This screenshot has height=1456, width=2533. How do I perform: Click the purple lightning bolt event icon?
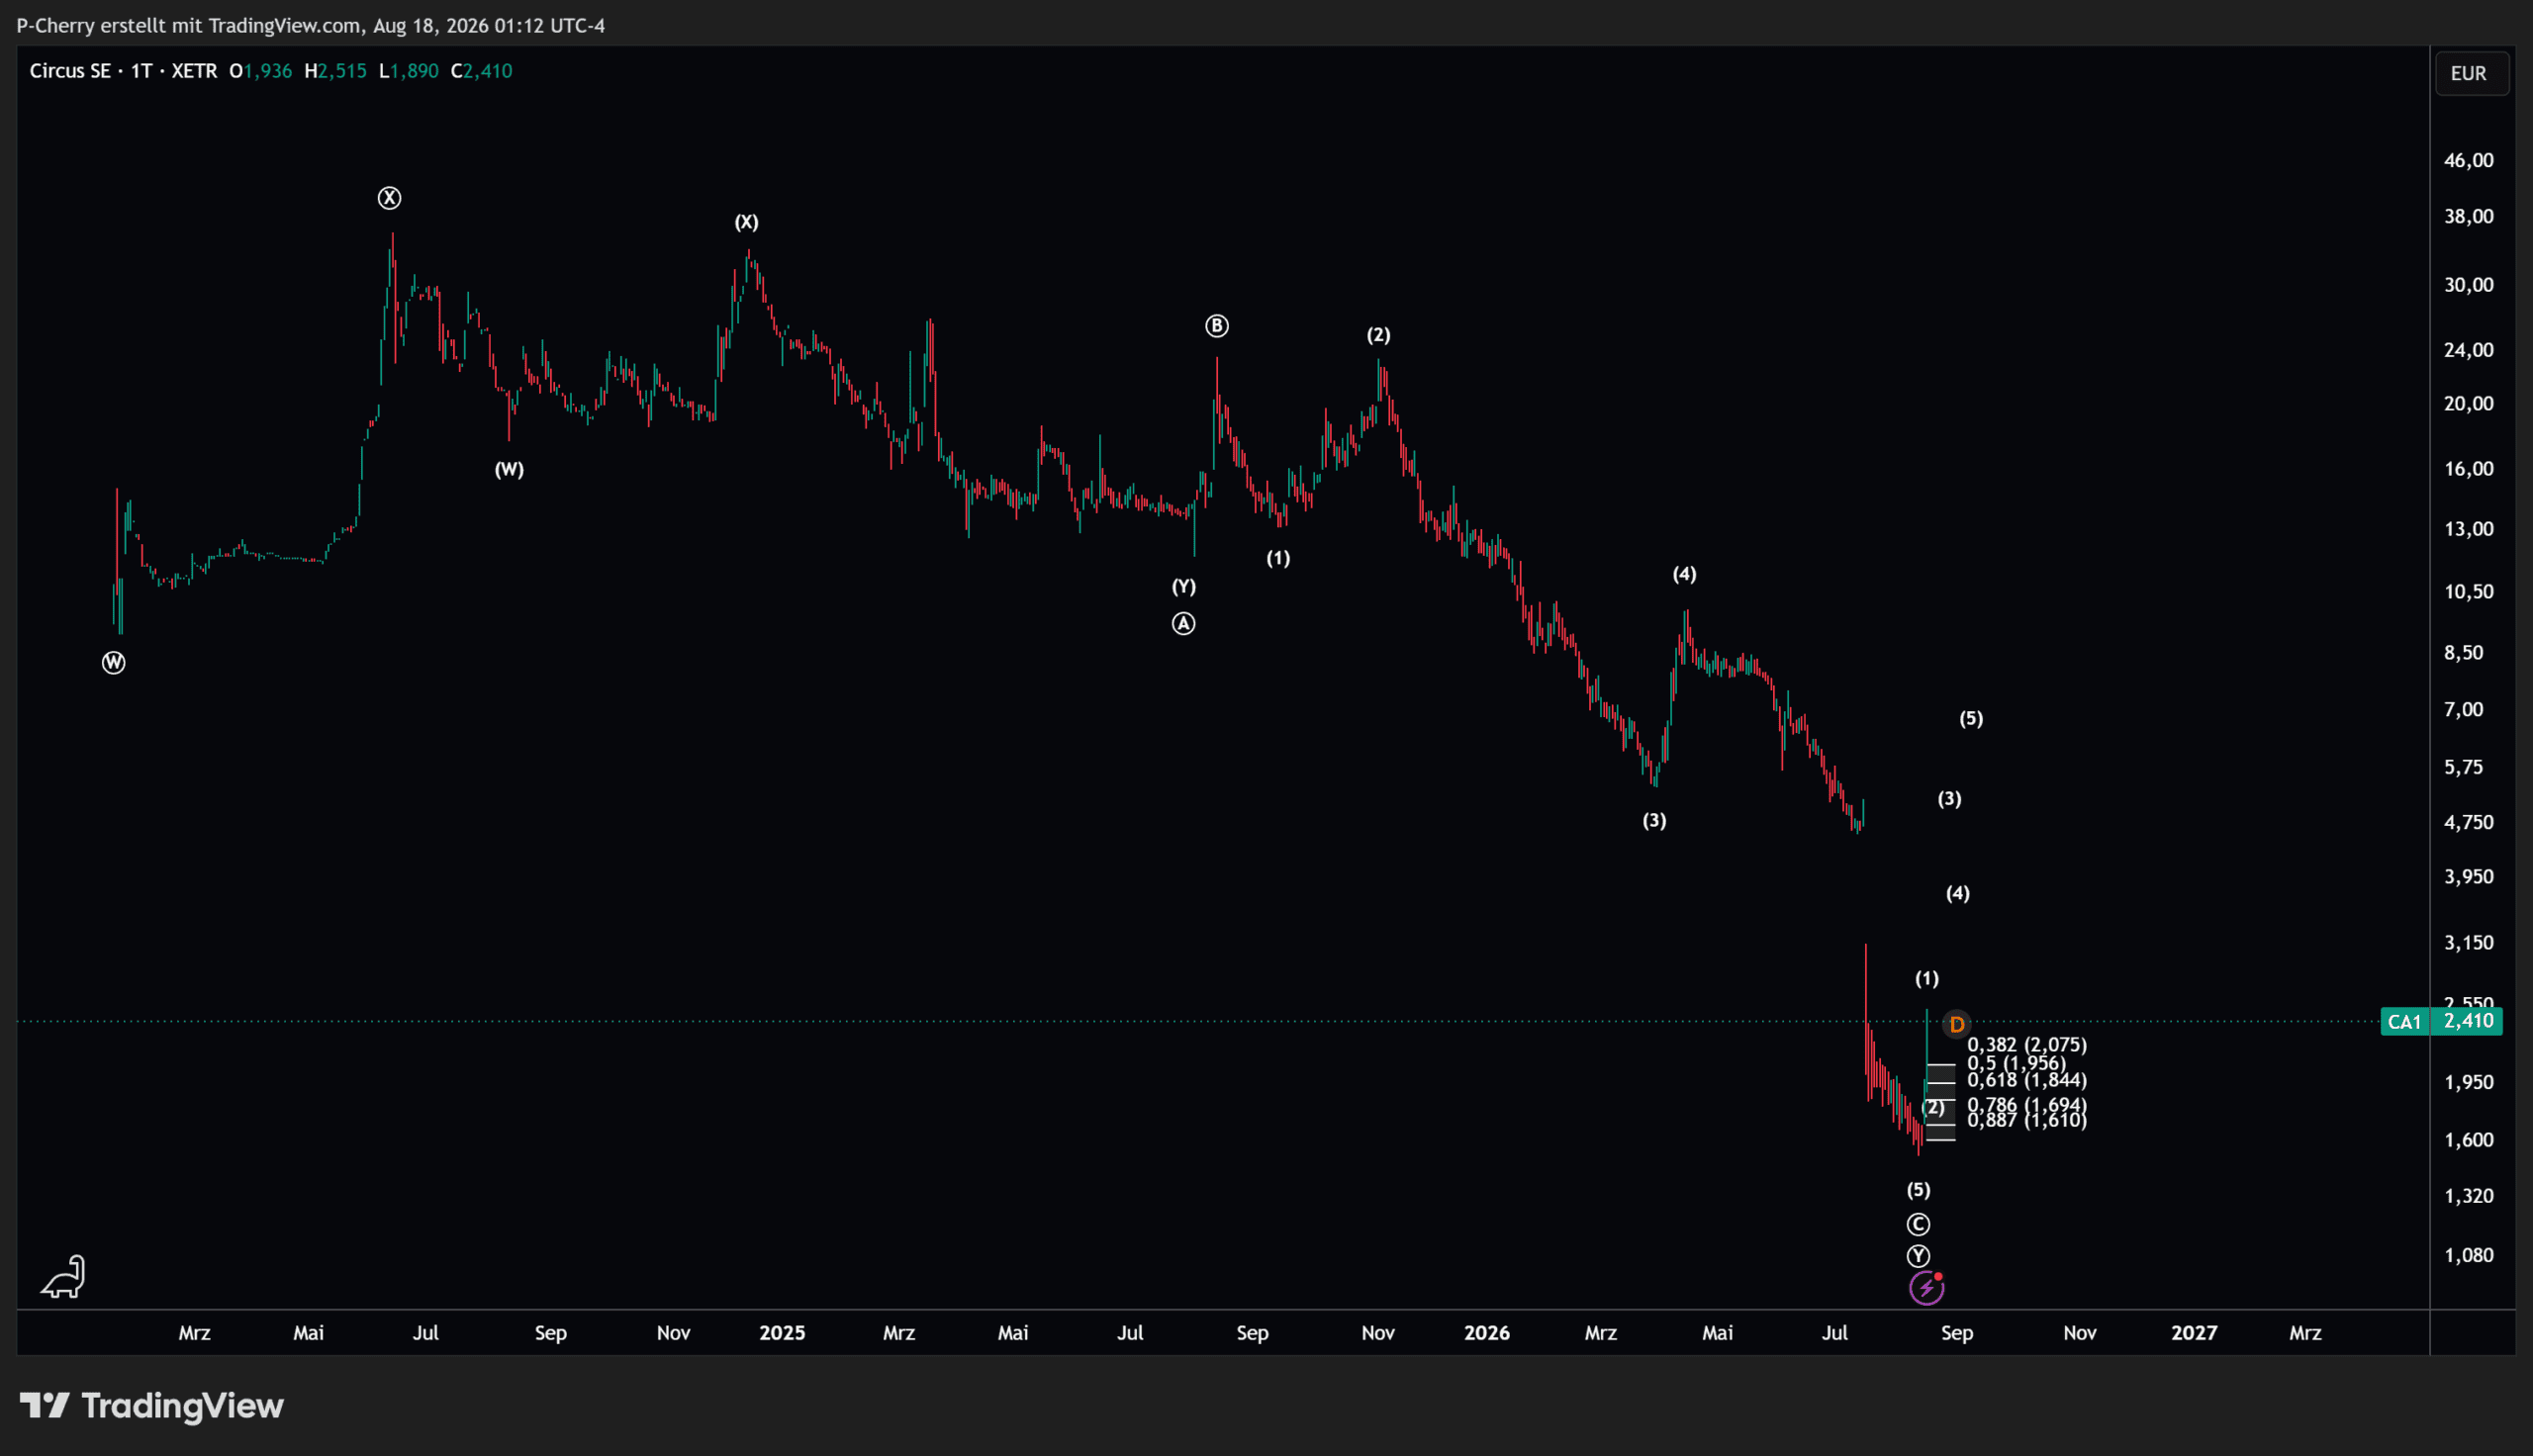click(1927, 1288)
